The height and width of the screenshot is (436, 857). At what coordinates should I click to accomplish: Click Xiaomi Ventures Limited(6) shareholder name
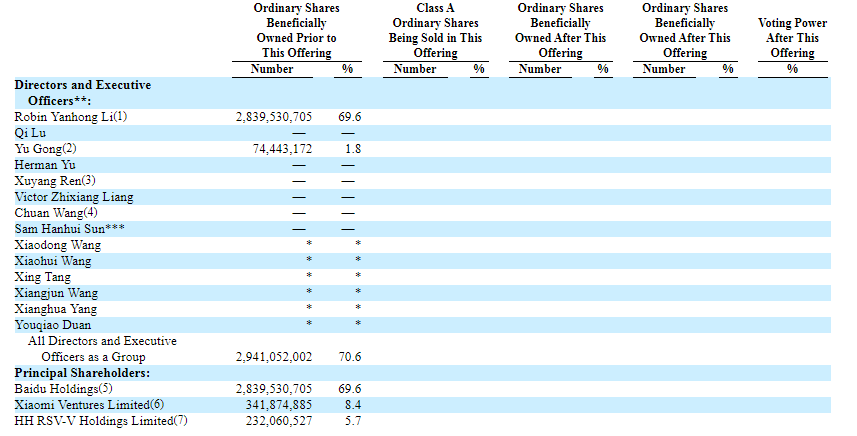[x=89, y=405]
